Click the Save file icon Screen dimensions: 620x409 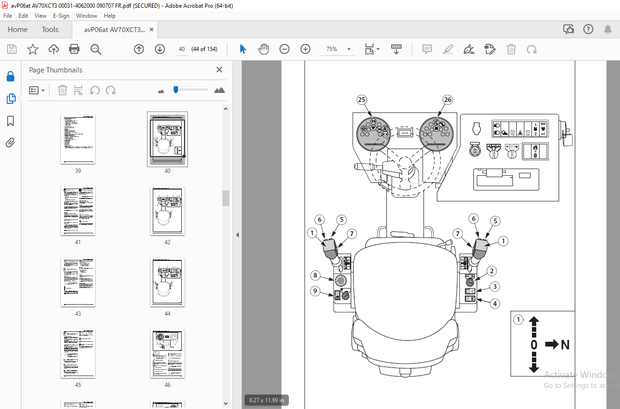[12, 49]
